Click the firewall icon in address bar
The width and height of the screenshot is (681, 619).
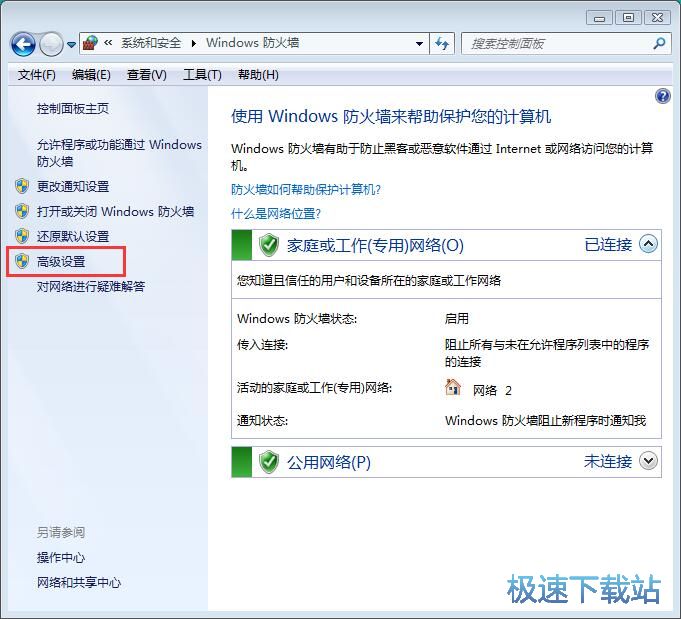tap(91, 43)
